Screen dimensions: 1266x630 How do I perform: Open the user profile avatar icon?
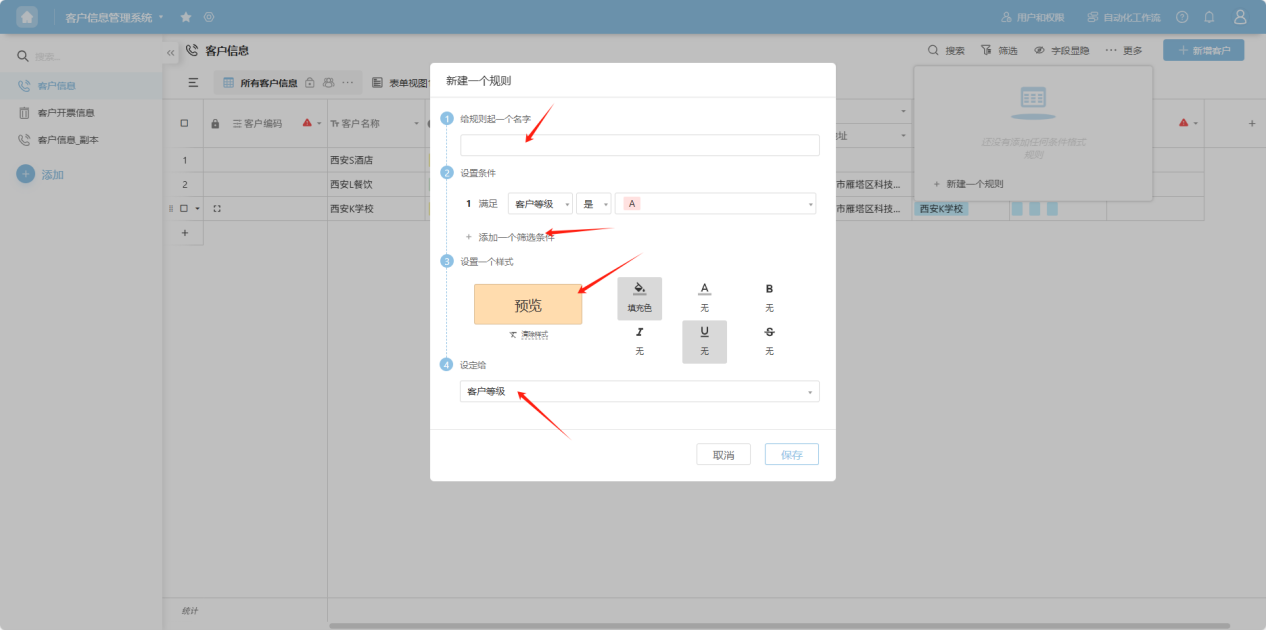[1240, 17]
